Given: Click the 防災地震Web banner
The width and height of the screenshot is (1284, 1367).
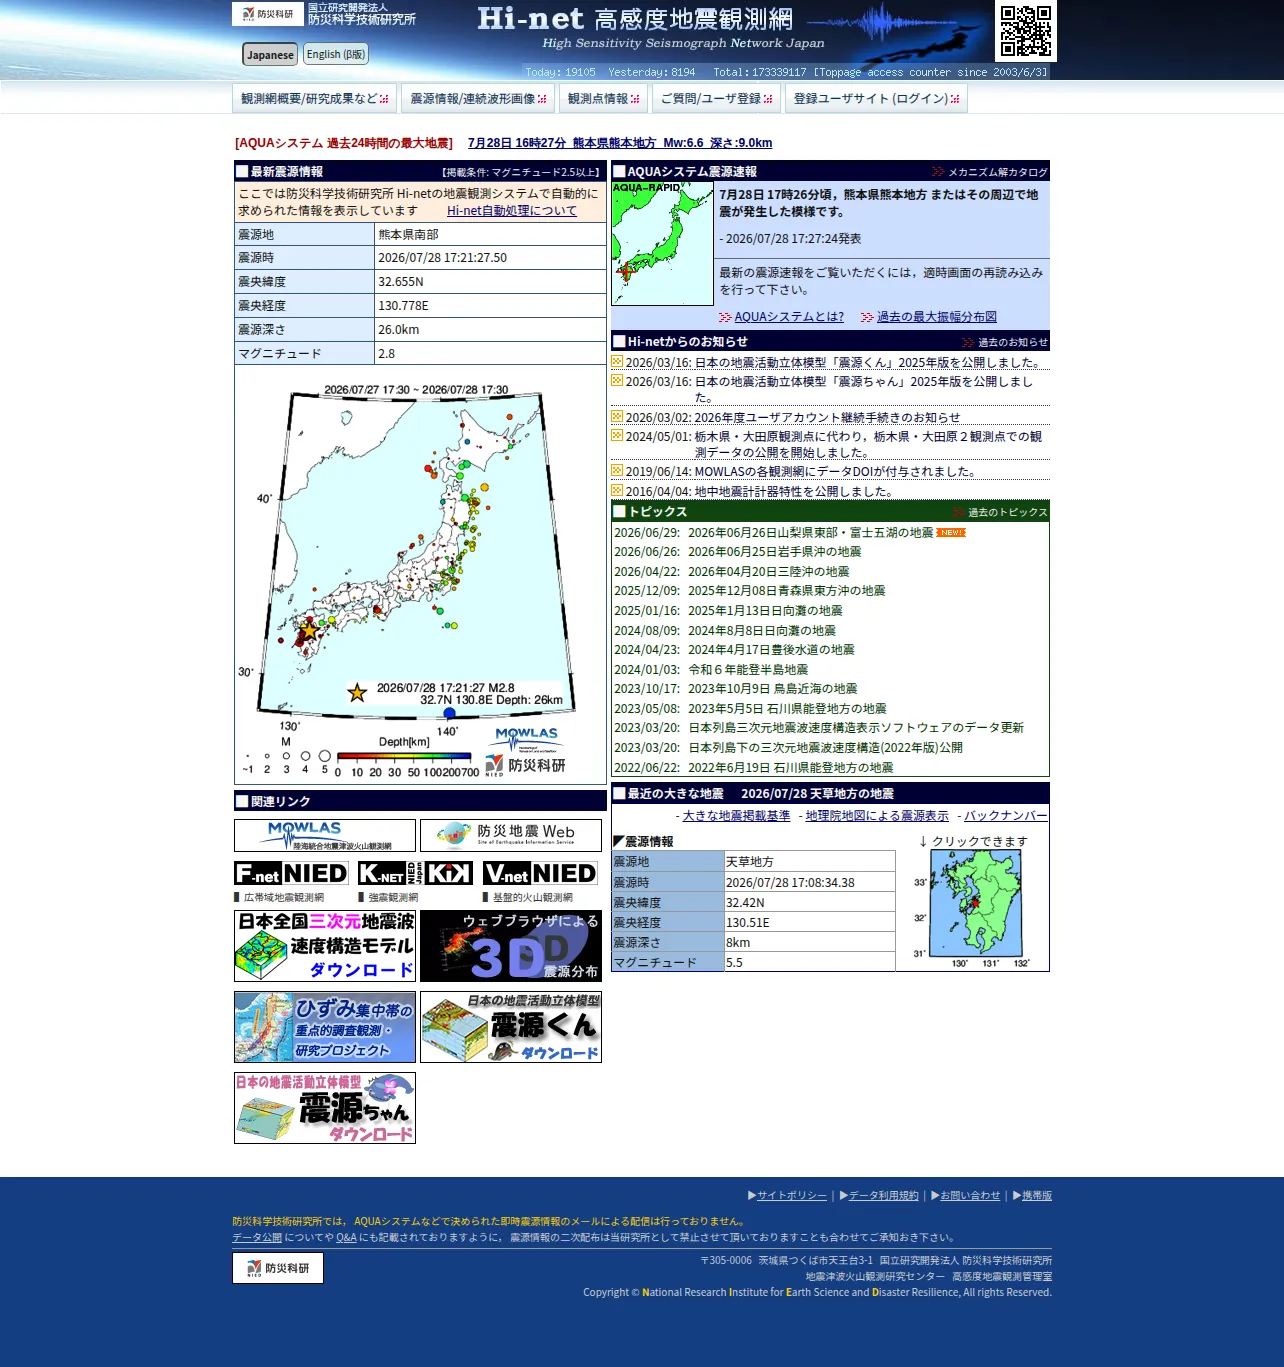Looking at the screenshot, I should click(511, 835).
